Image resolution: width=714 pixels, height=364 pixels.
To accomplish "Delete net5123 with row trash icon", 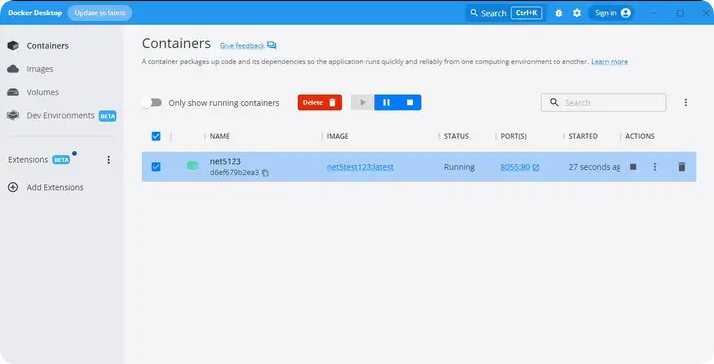I will coord(682,167).
